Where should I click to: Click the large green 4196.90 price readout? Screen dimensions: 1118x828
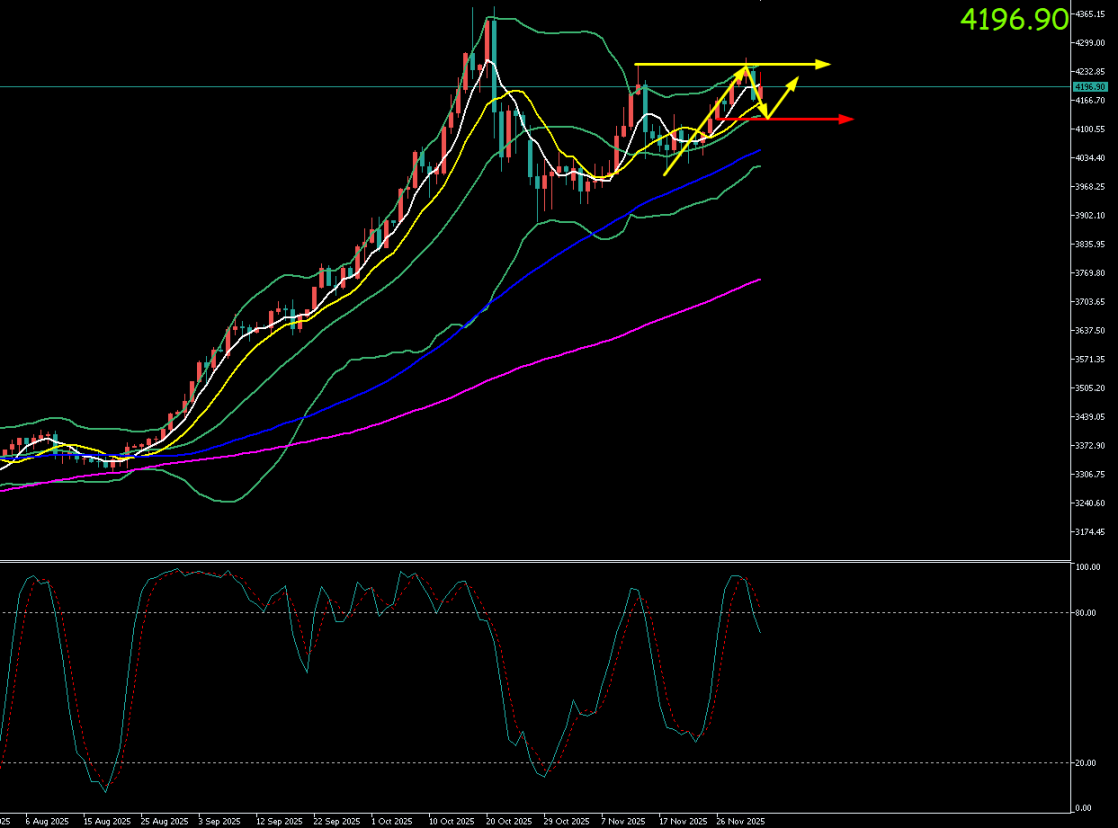pos(1013,18)
